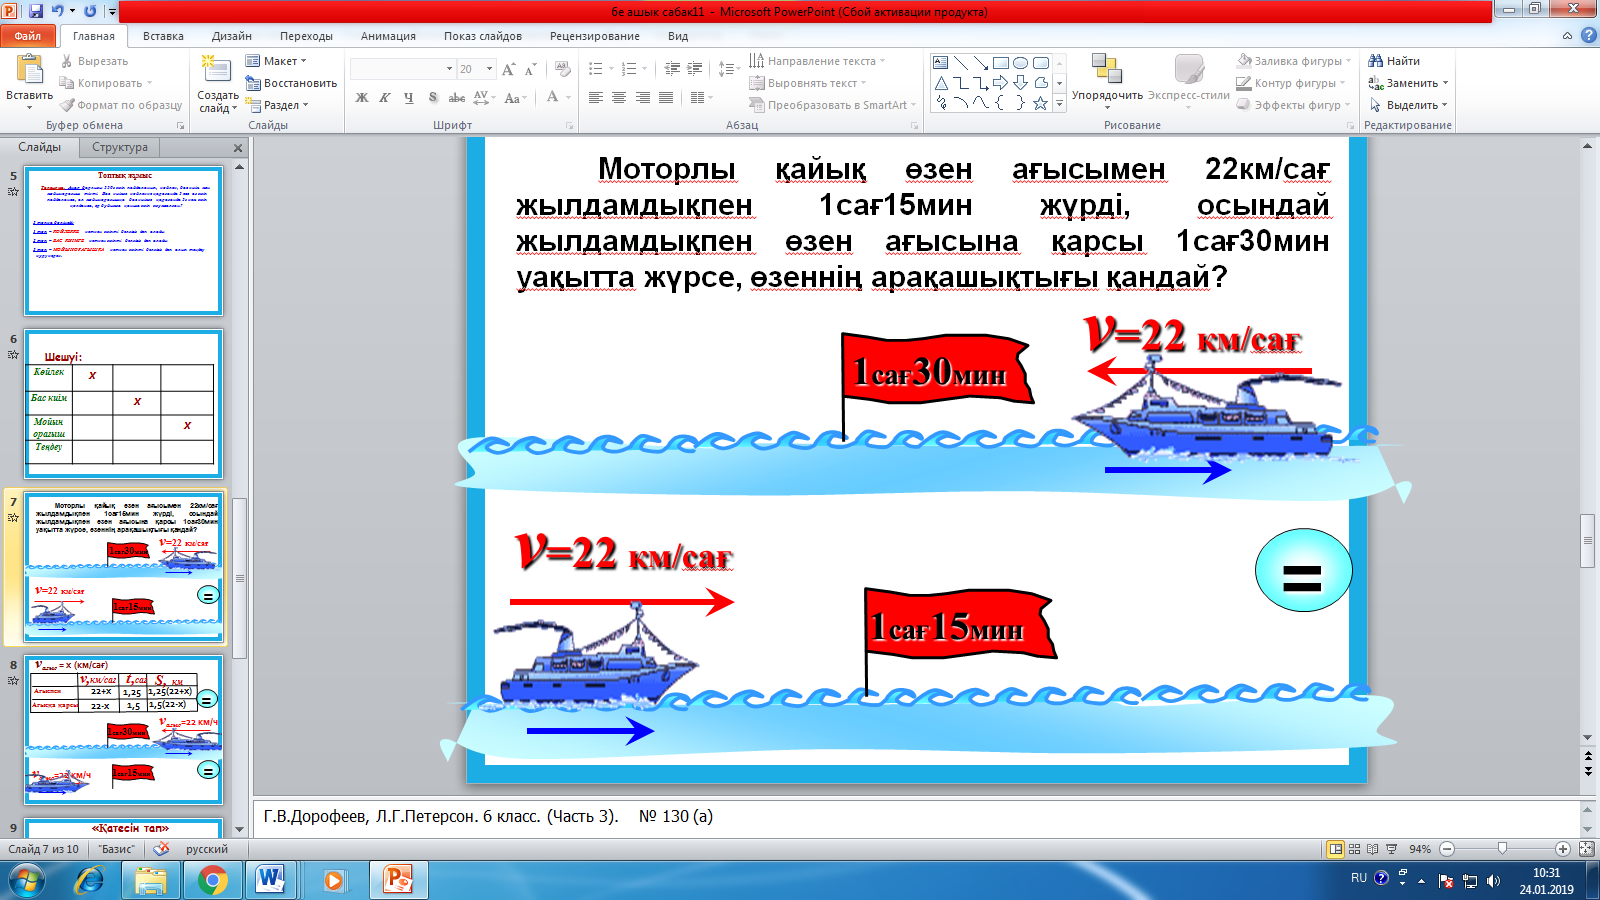The height and width of the screenshot is (900, 1600).
Task: Select the five-pointed star shape in gallery
Action: click(x=1040, y=103)
